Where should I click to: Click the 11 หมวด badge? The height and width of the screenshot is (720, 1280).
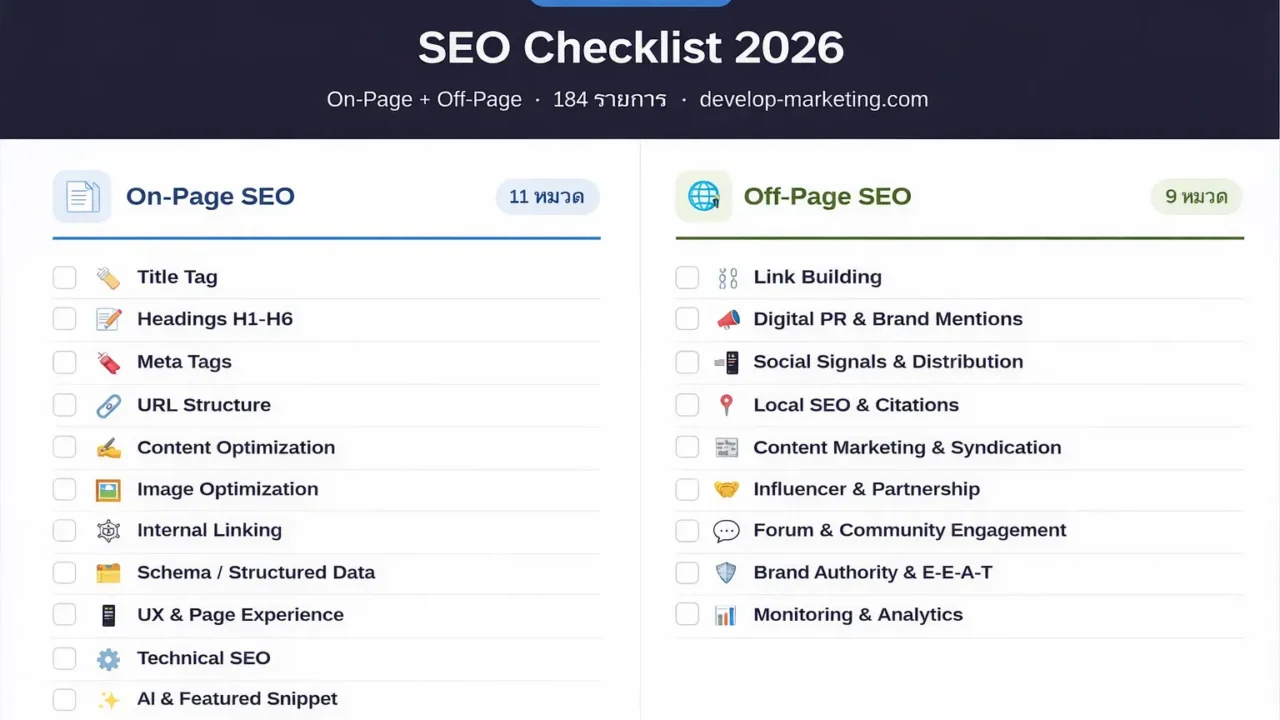tap(547, 197)
